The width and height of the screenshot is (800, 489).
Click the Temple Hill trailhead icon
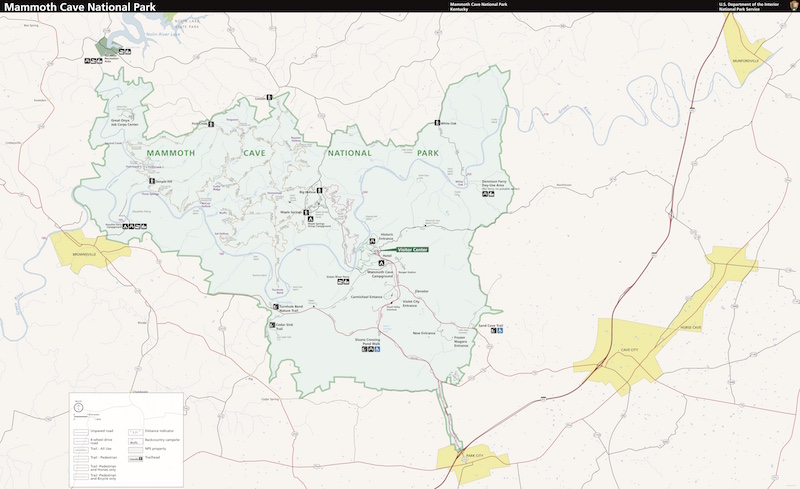click(152, 181)
